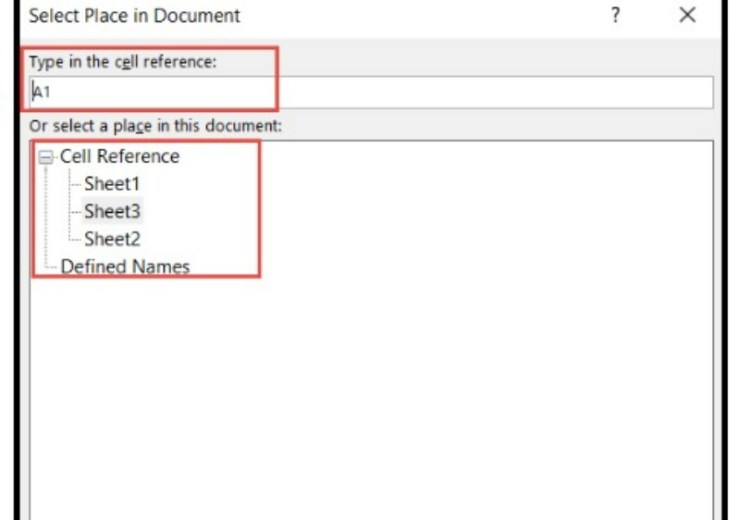Select Sheet1 in the document tree
This screenshot has height=520, width=740.
[x=112, y=184]
